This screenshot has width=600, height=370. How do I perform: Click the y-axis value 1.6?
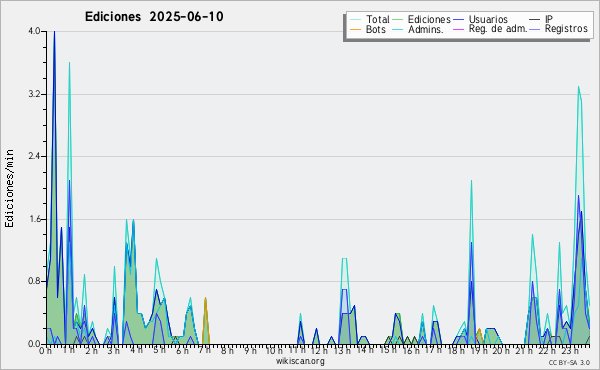(34, 219)
